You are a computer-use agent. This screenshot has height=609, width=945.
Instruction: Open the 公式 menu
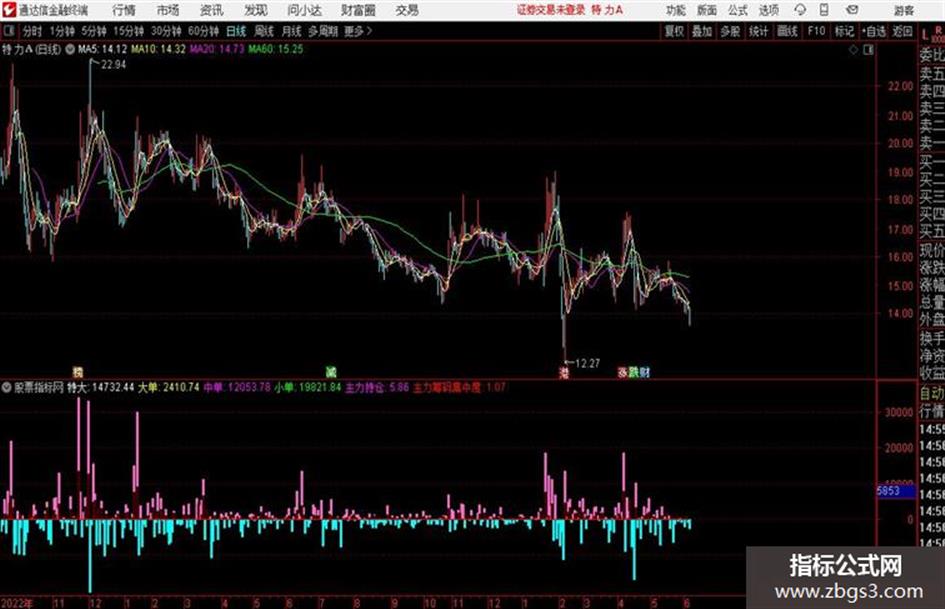click(738, 10)
